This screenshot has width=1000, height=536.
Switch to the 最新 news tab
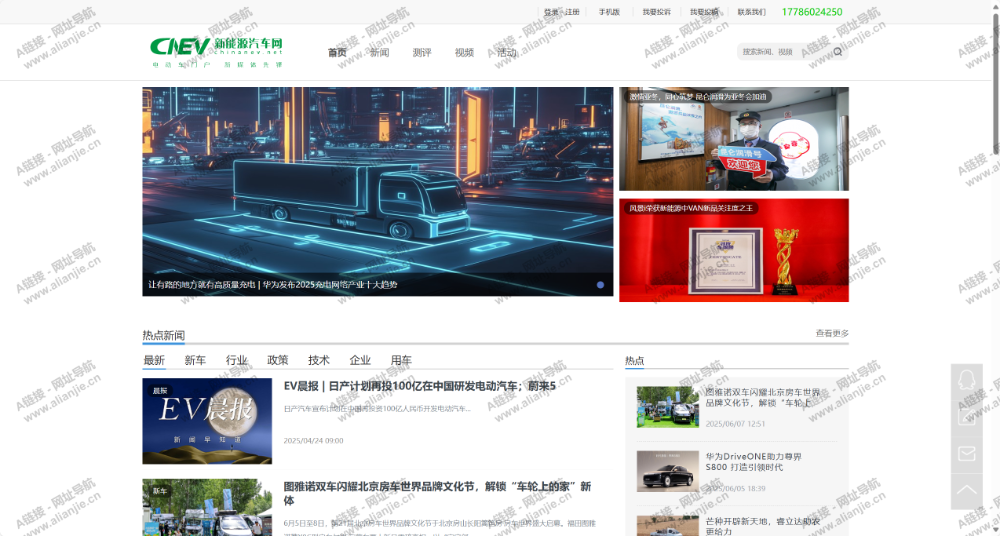pos(154,360)
